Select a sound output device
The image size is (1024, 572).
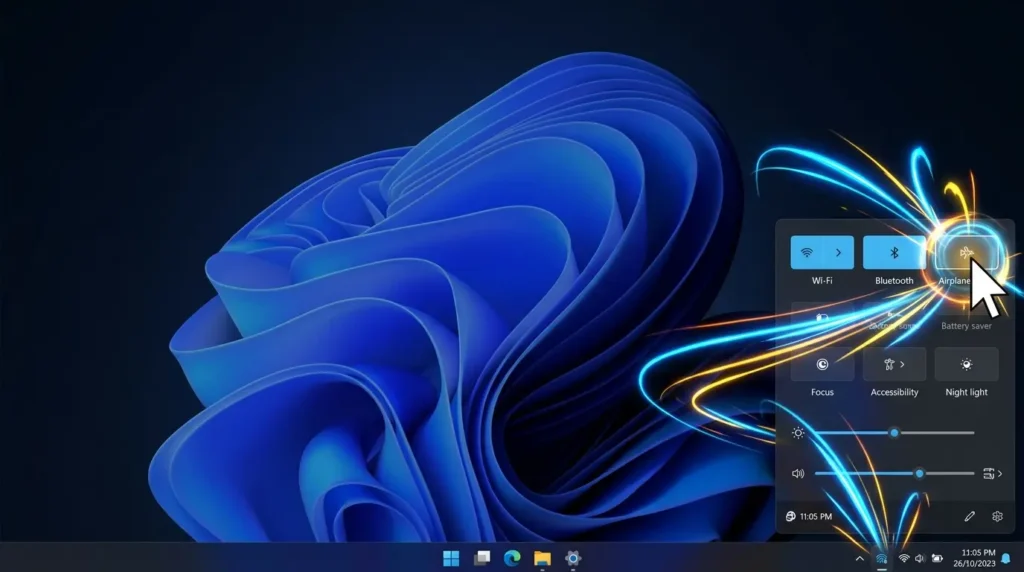[x=993, y=473]
